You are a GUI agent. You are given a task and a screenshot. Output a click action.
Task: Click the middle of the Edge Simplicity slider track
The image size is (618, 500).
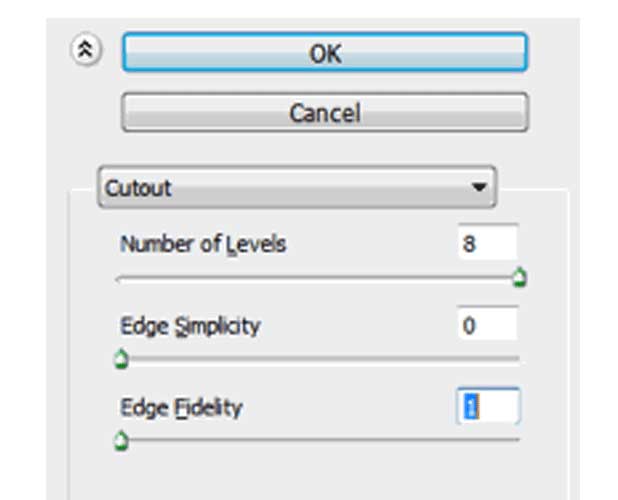[x=318, y=359]
